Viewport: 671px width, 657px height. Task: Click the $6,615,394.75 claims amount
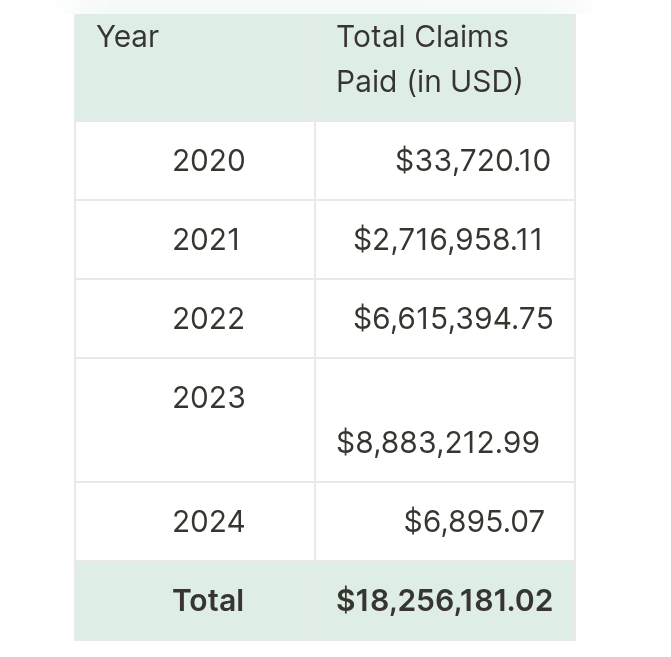[x=453, y=319]
